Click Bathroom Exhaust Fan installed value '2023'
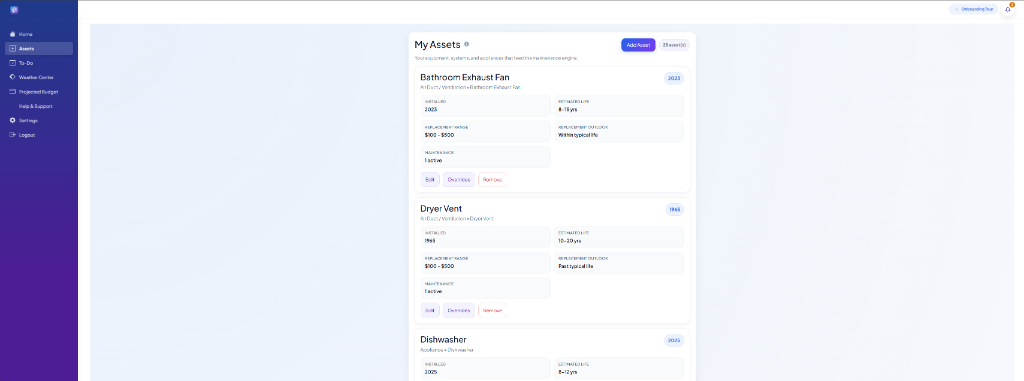 [x=430, y=109]
